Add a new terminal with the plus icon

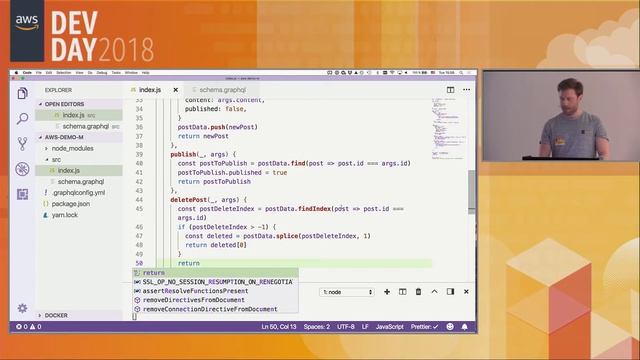[387, 292]
